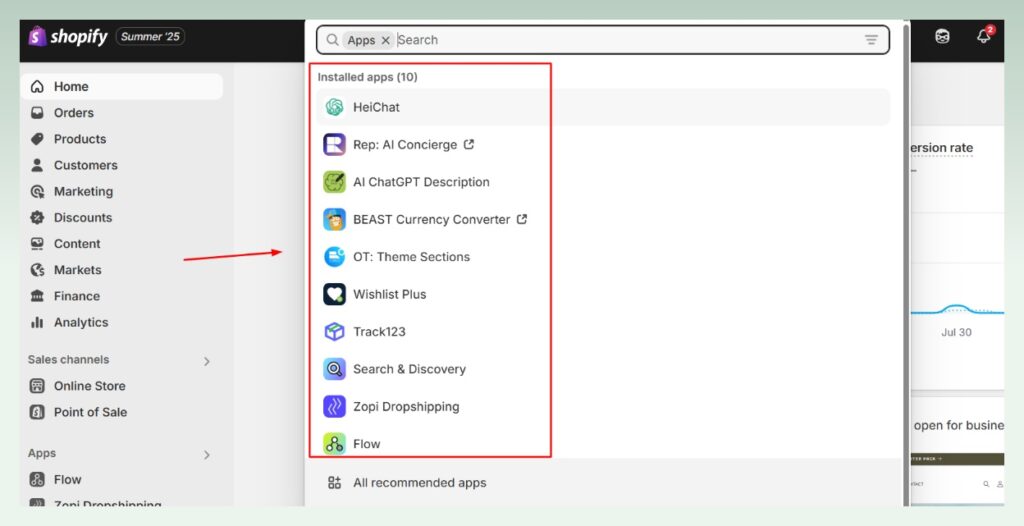Image resolution: width=1024 pixels, height=526 pixels.
Task: Click the All recommended apps grid icon
Action: click(334, 483)
